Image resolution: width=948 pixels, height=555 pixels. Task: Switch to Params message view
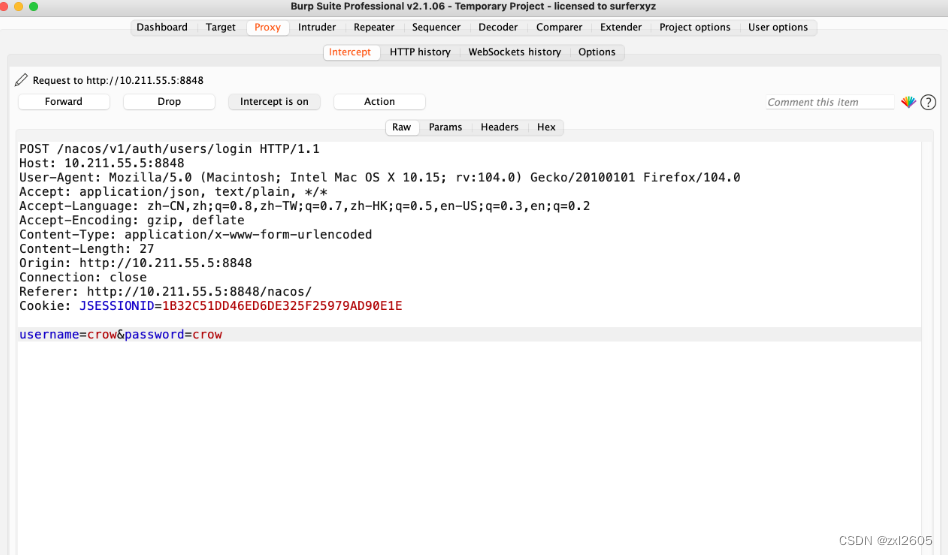[x=446, y=127]
